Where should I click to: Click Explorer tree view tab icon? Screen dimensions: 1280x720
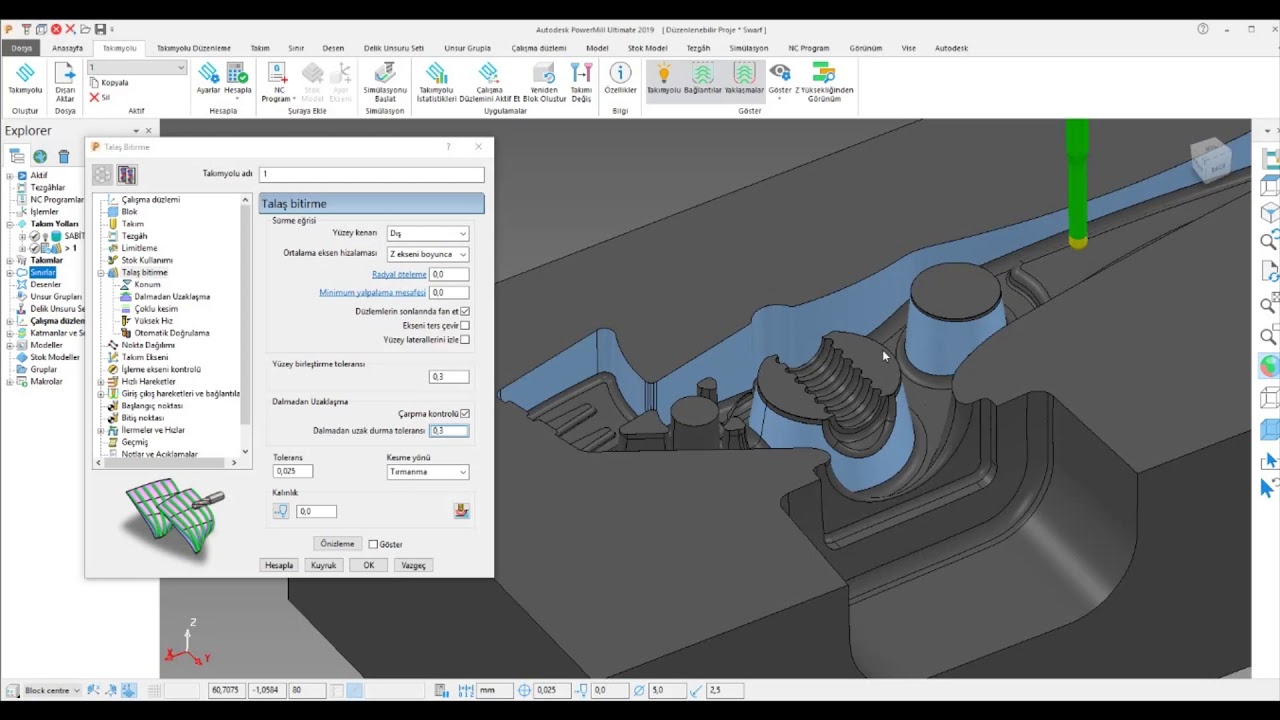click(x=17, y=156)
